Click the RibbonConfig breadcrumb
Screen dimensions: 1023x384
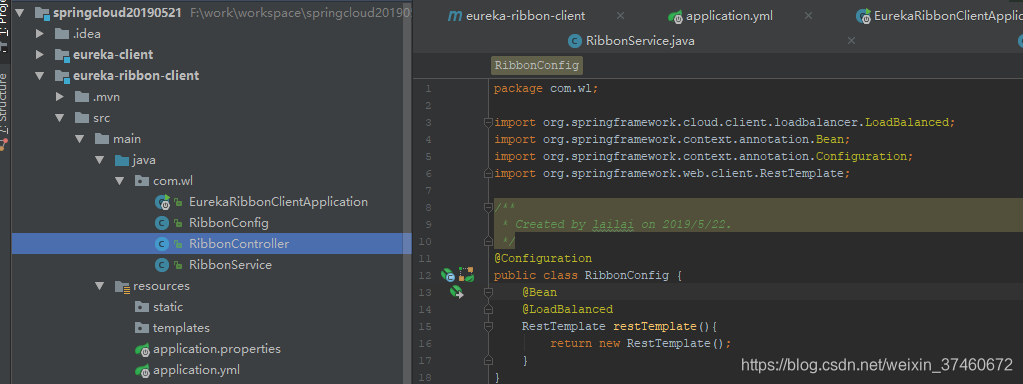(536, 65)
